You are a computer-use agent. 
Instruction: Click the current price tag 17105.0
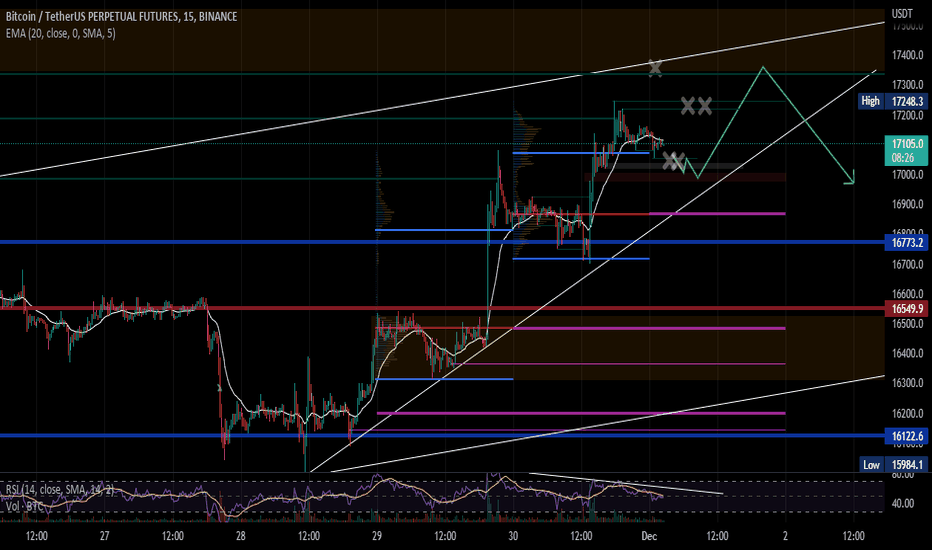(907, 144)
